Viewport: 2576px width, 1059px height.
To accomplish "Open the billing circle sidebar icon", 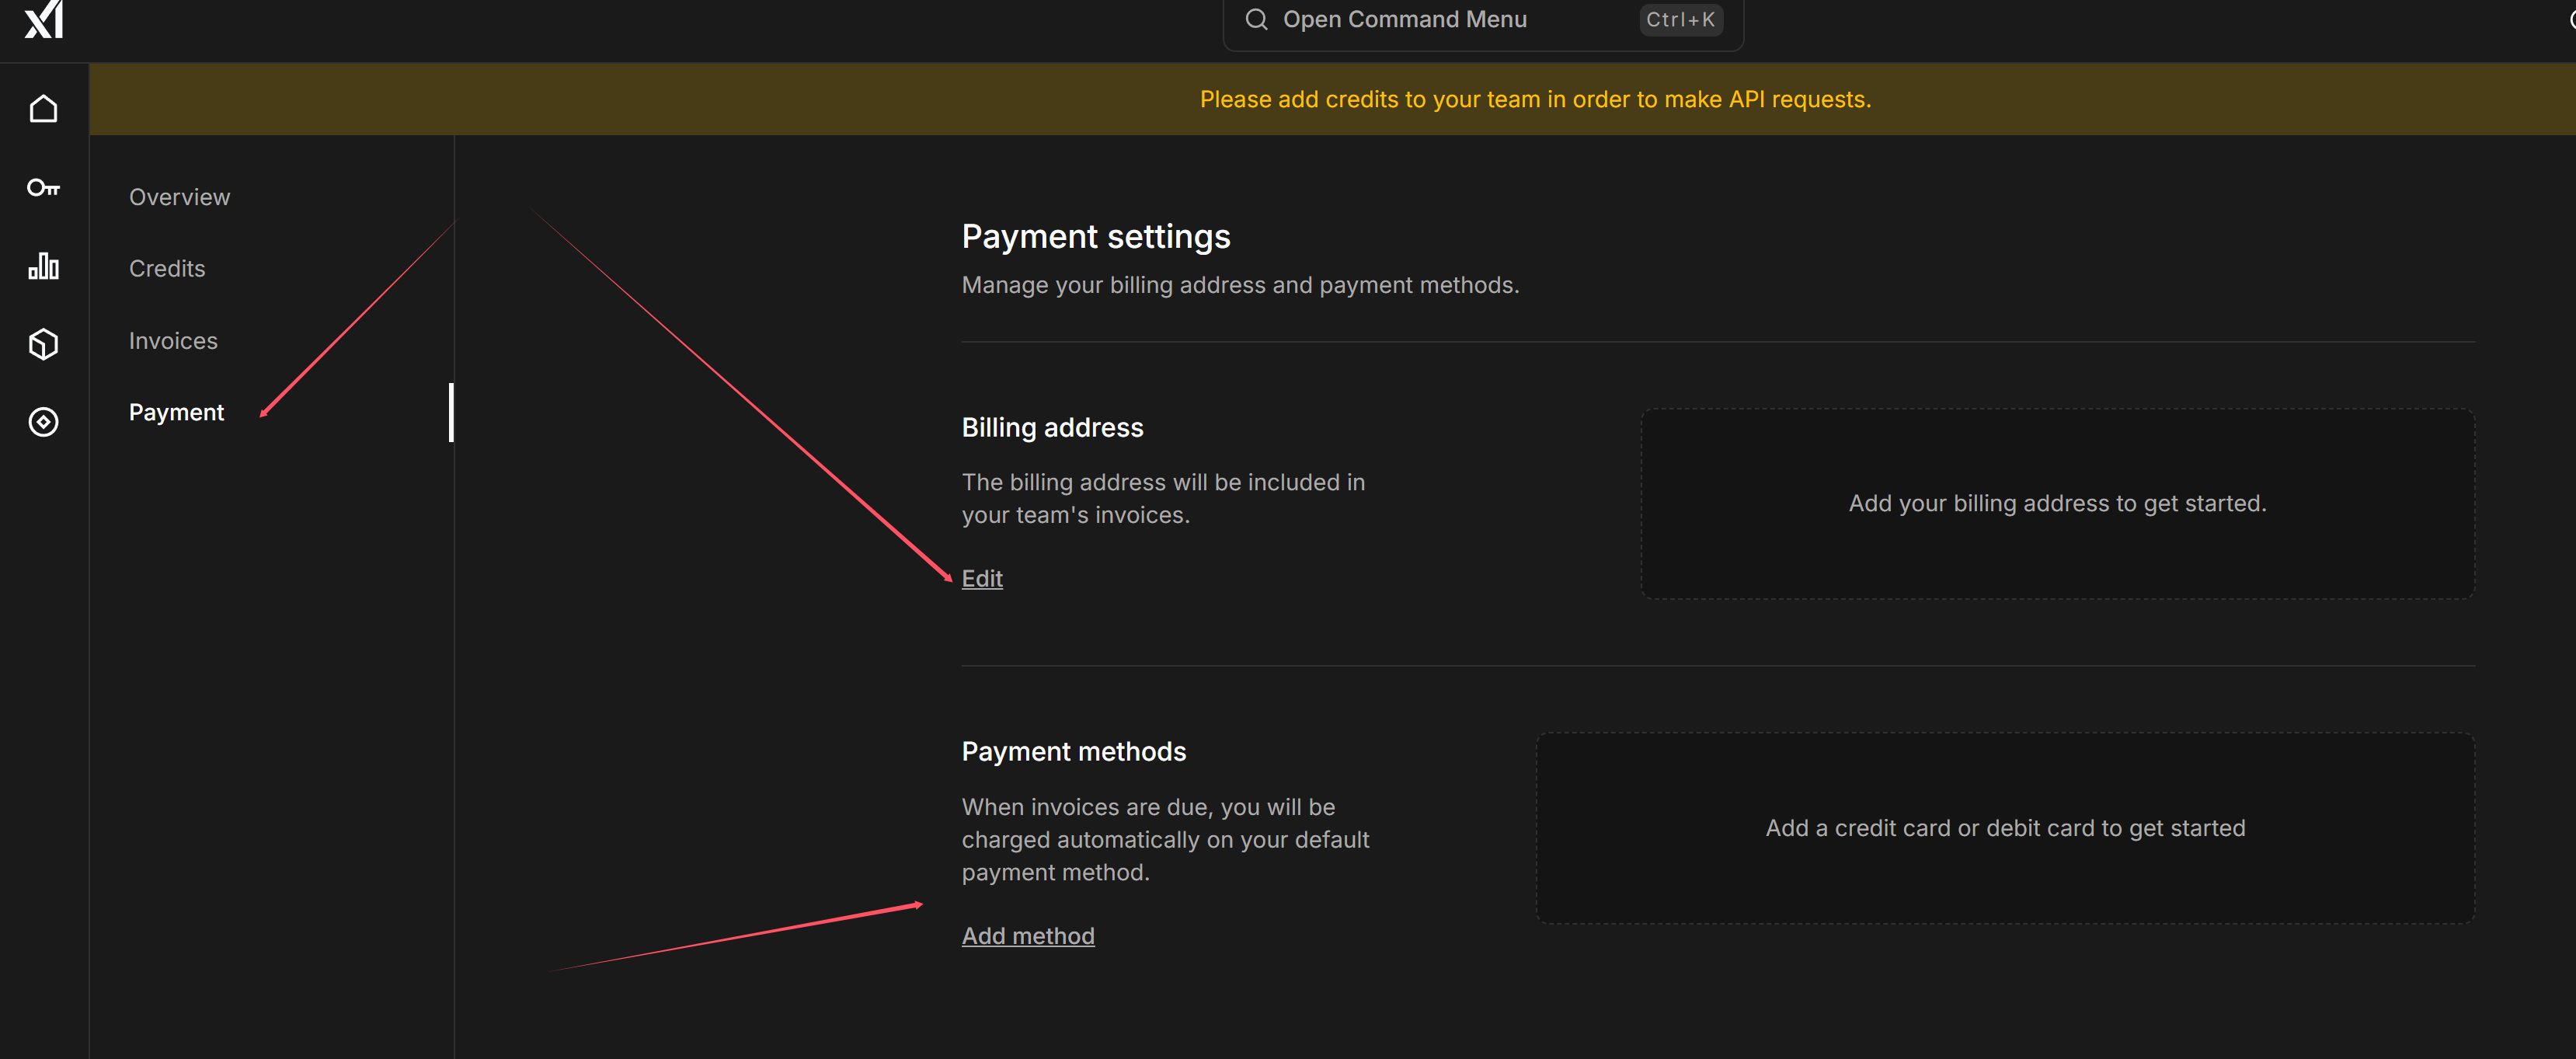I will (43, 422).
